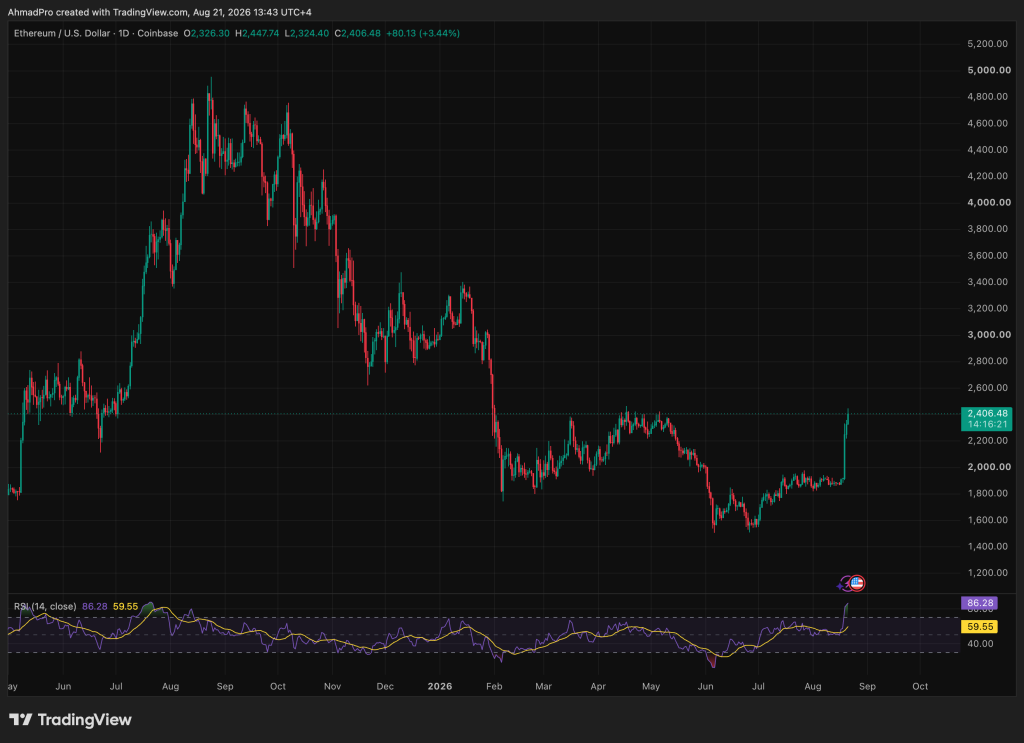Viewport: 1024px width, 743px height.
Task: Click the 4,200.00 price scale label
Action: tap(989, 176)
